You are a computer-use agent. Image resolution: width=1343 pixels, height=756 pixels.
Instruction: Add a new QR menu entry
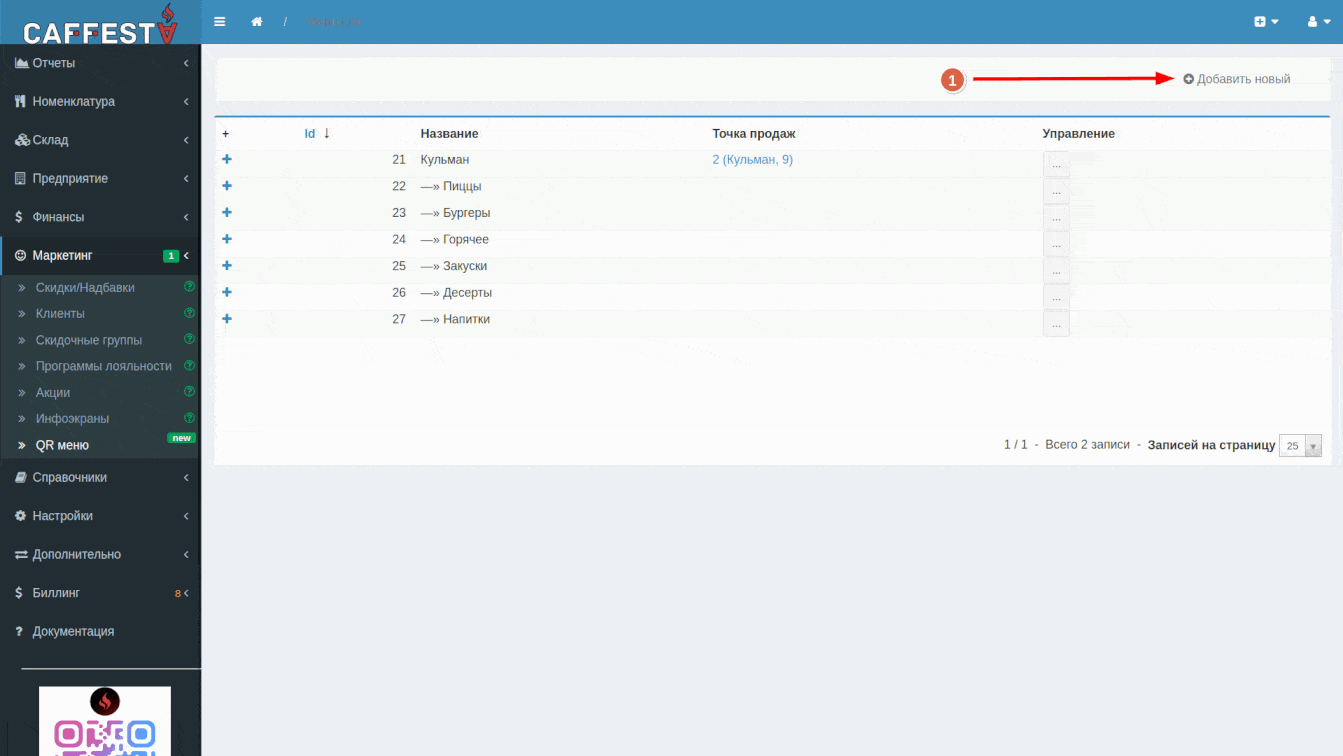1237,79
